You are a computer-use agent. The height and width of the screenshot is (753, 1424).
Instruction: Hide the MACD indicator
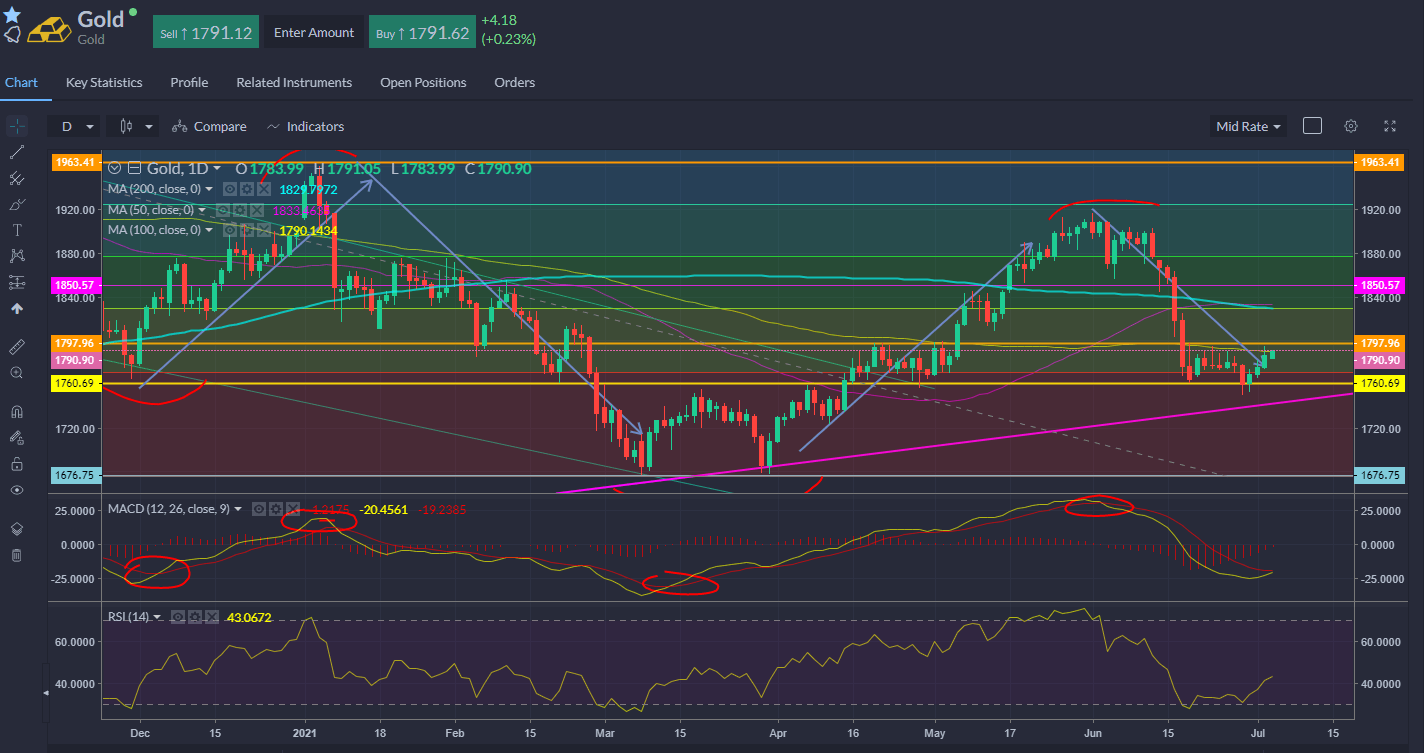[x=259, y=509]
